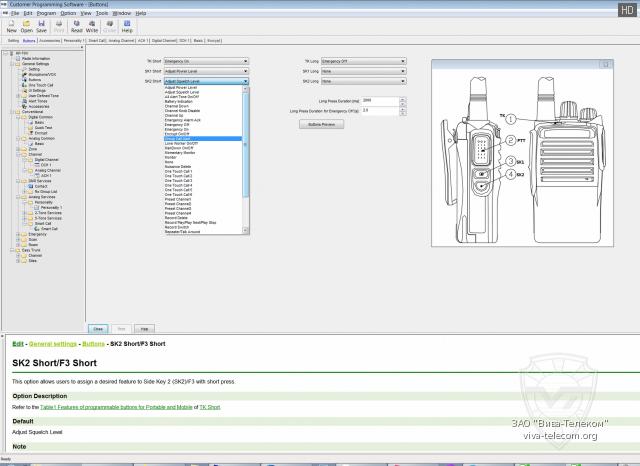The width and height of the screenshot is (640, 466).
Task: Open the TK Short help link
Action: [210, 407]
